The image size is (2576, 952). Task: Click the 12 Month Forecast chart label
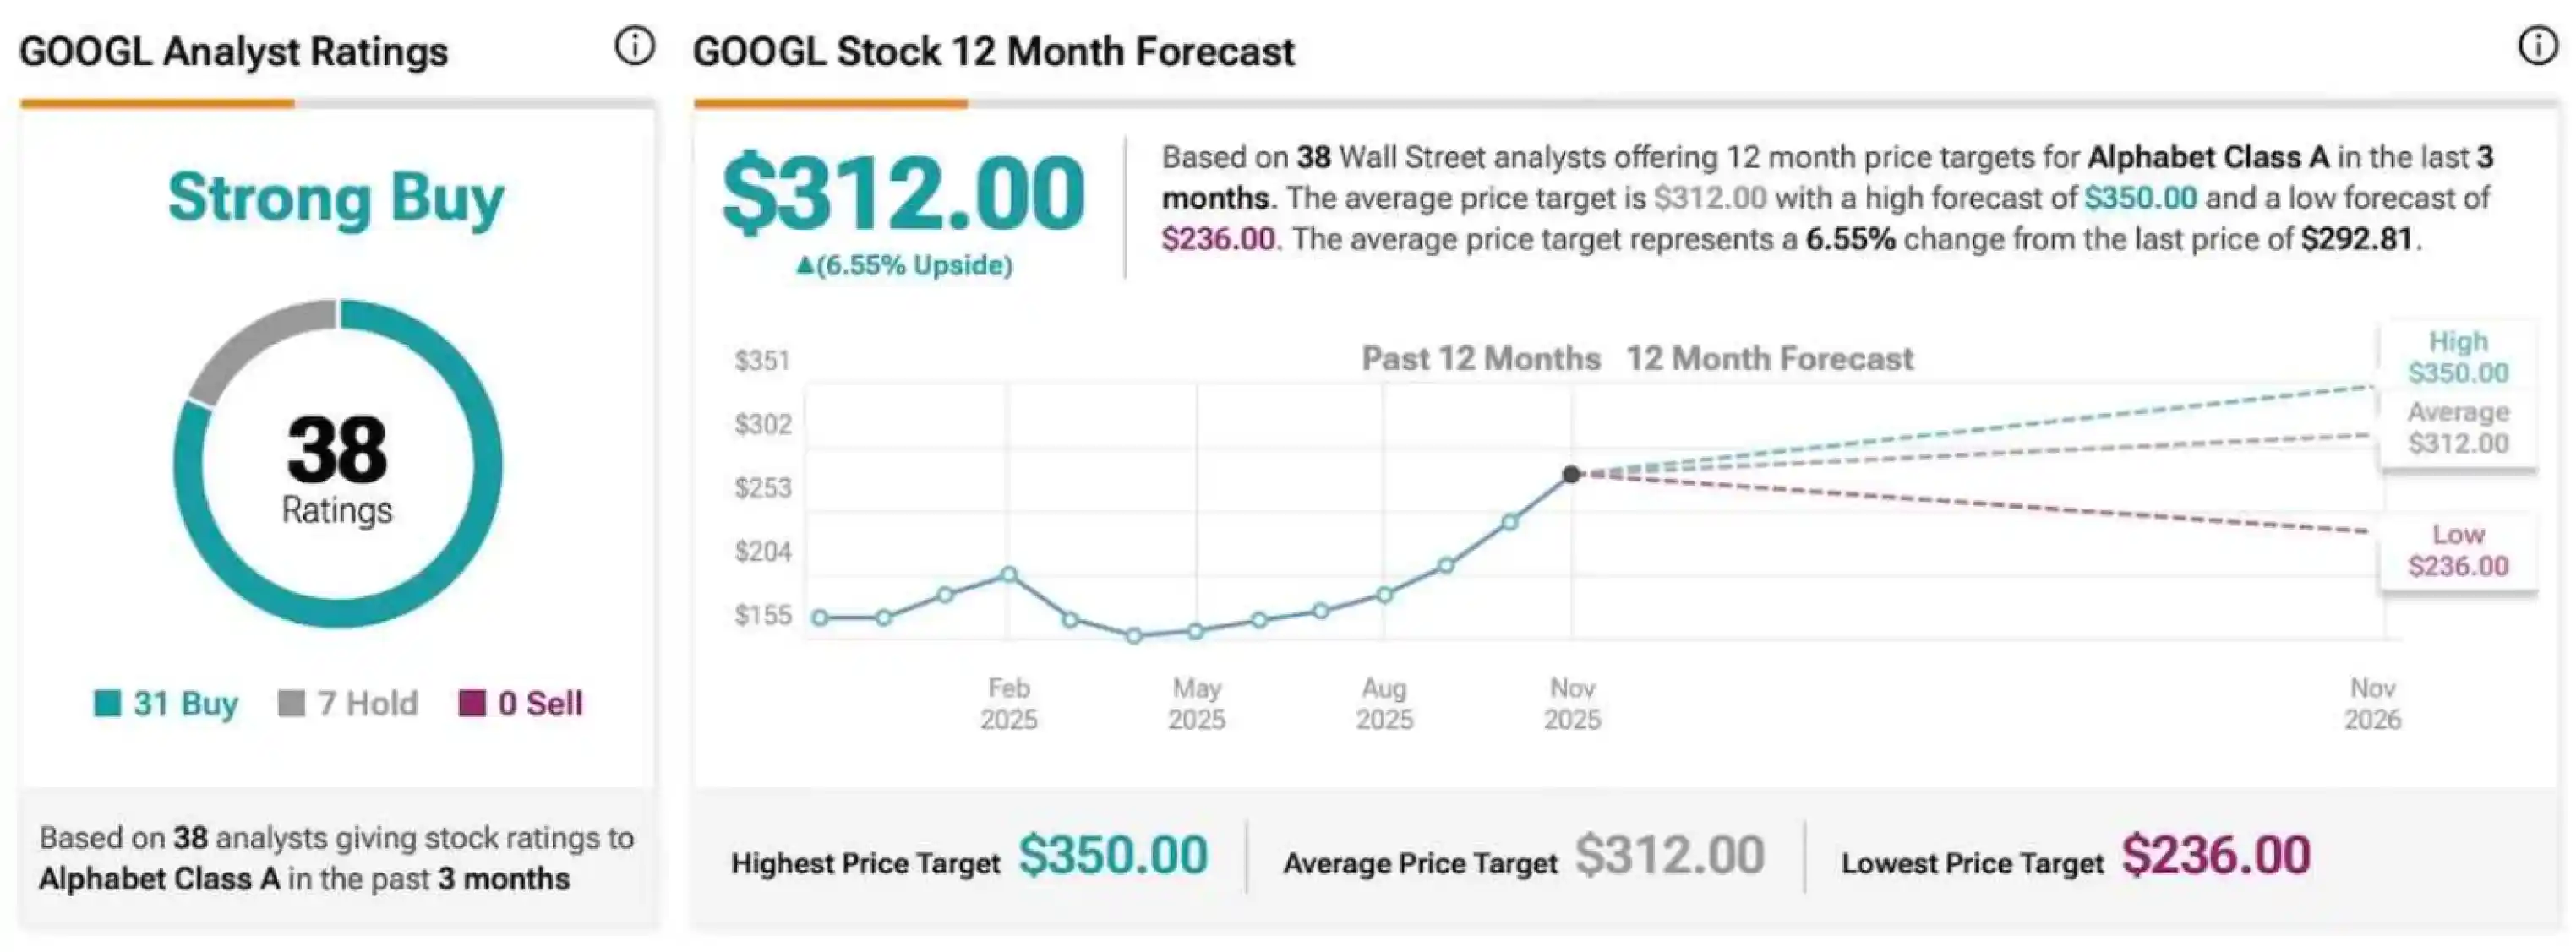click(1769, 358)
